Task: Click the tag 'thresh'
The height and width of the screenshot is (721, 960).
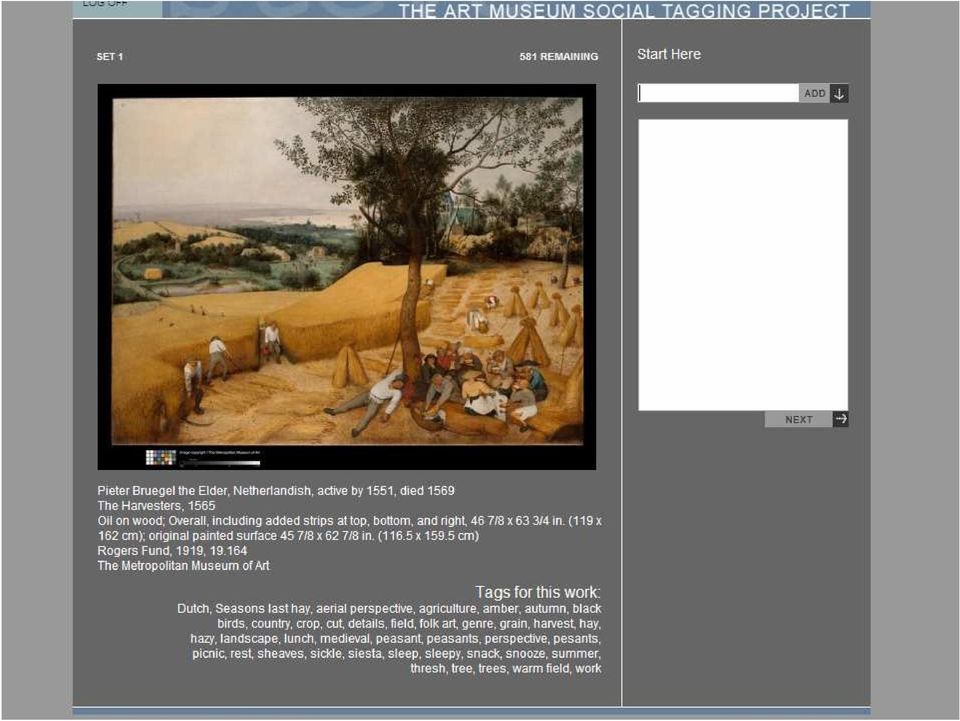Action: point(427,668)
